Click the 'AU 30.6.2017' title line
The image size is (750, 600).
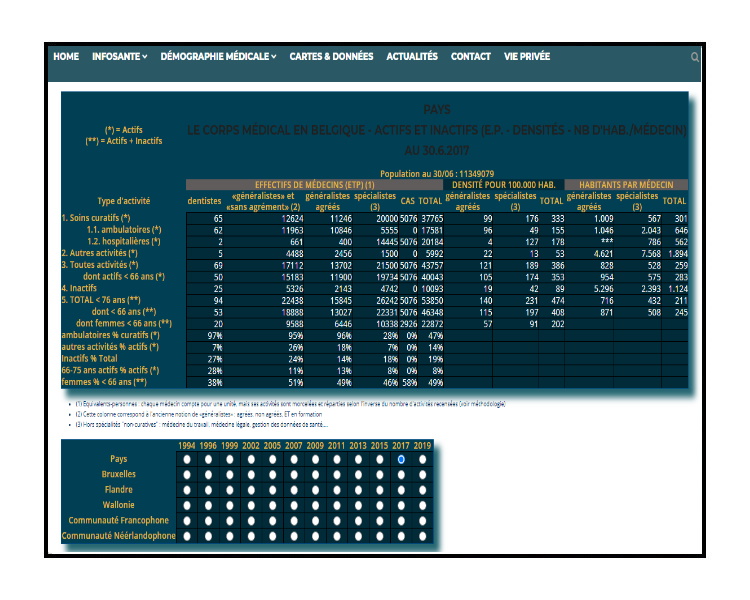(x=437, y=151)
